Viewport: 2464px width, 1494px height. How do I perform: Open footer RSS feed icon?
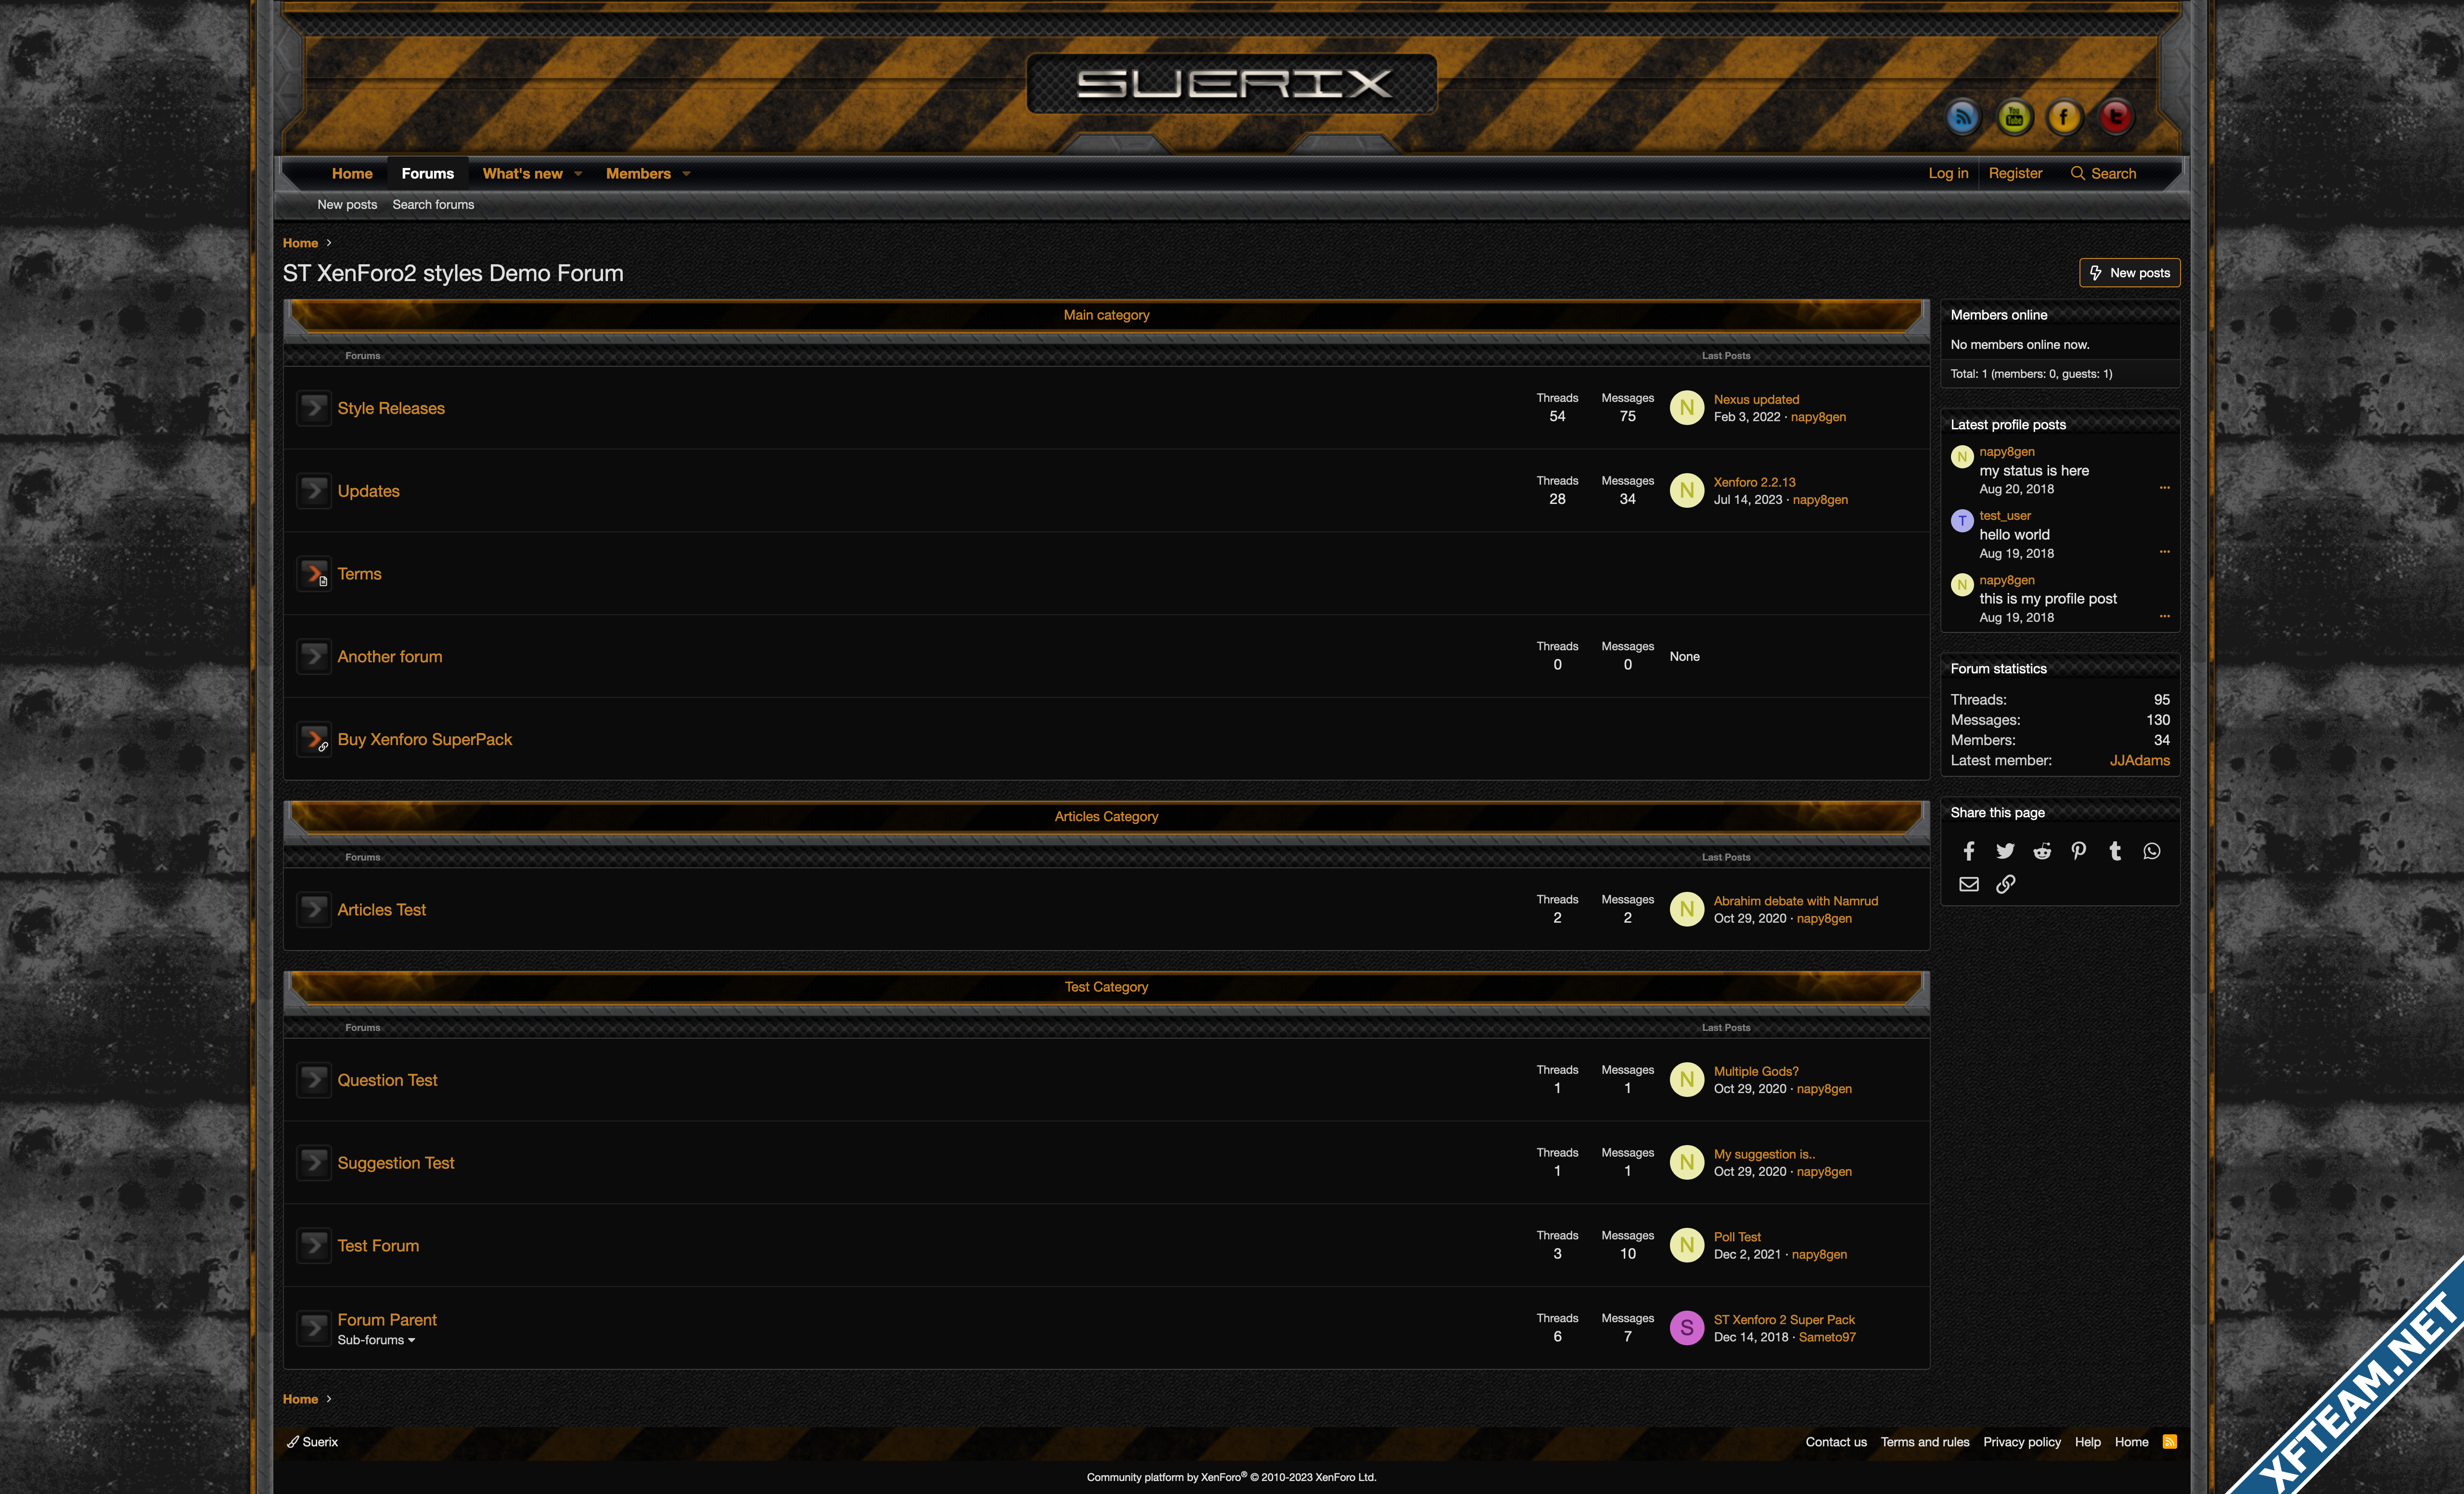pos(2170,1442)
